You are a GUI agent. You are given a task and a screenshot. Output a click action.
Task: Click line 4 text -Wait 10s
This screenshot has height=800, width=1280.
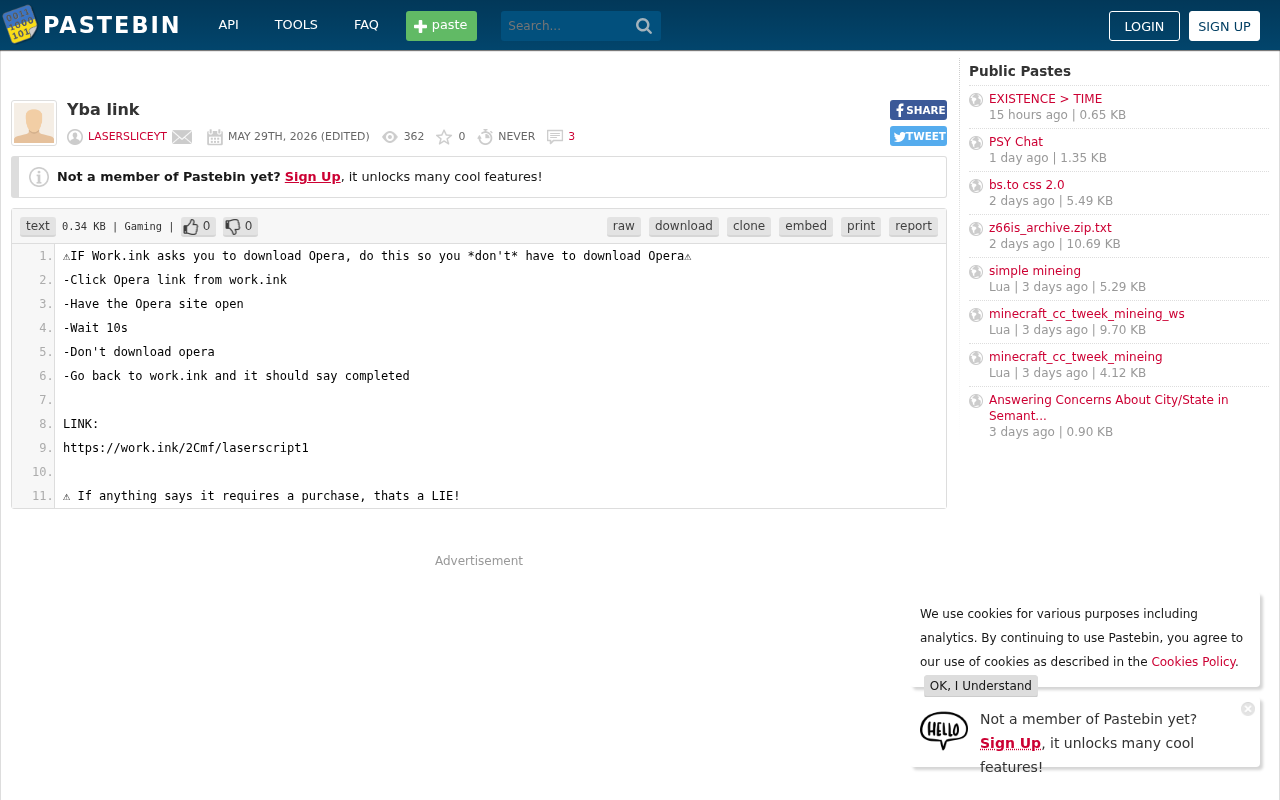point(95,328)
